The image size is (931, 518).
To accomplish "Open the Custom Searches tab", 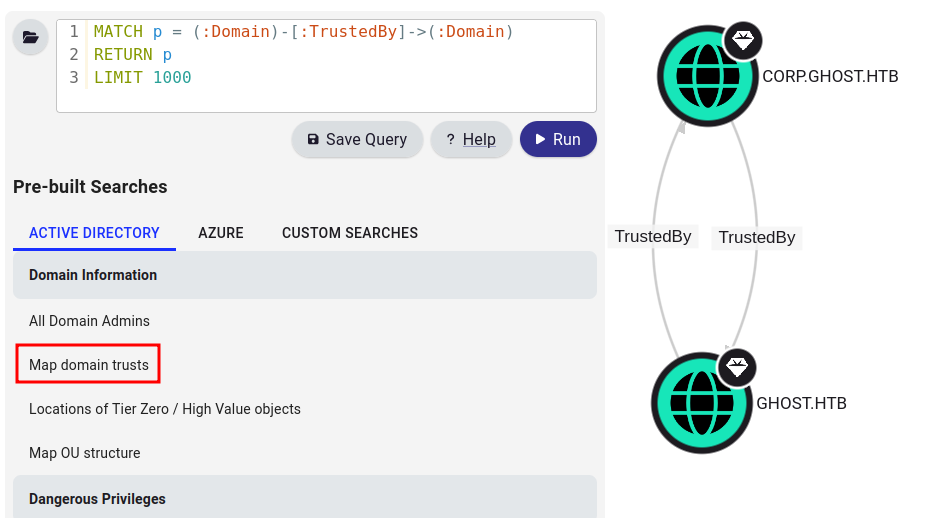I will (x=350, y=233).
